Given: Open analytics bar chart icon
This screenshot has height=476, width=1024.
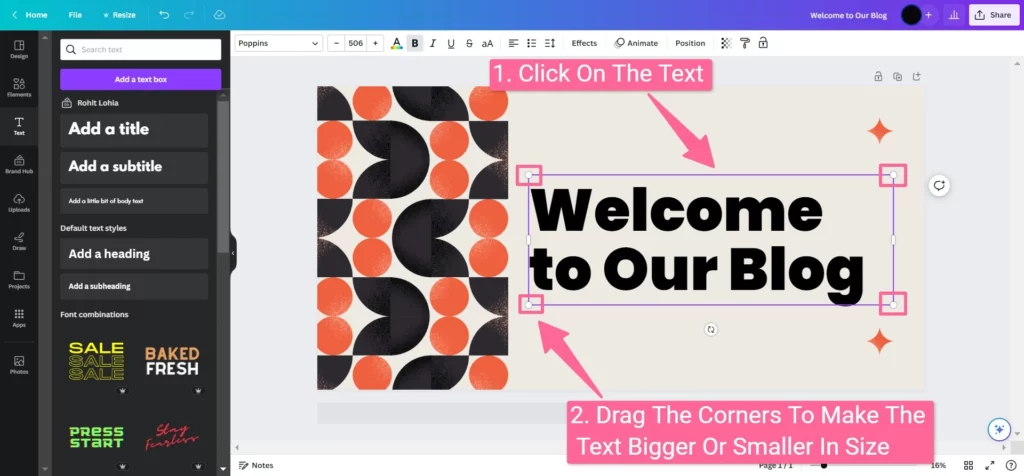Looking at the screenshot, I should pos(954,14).
